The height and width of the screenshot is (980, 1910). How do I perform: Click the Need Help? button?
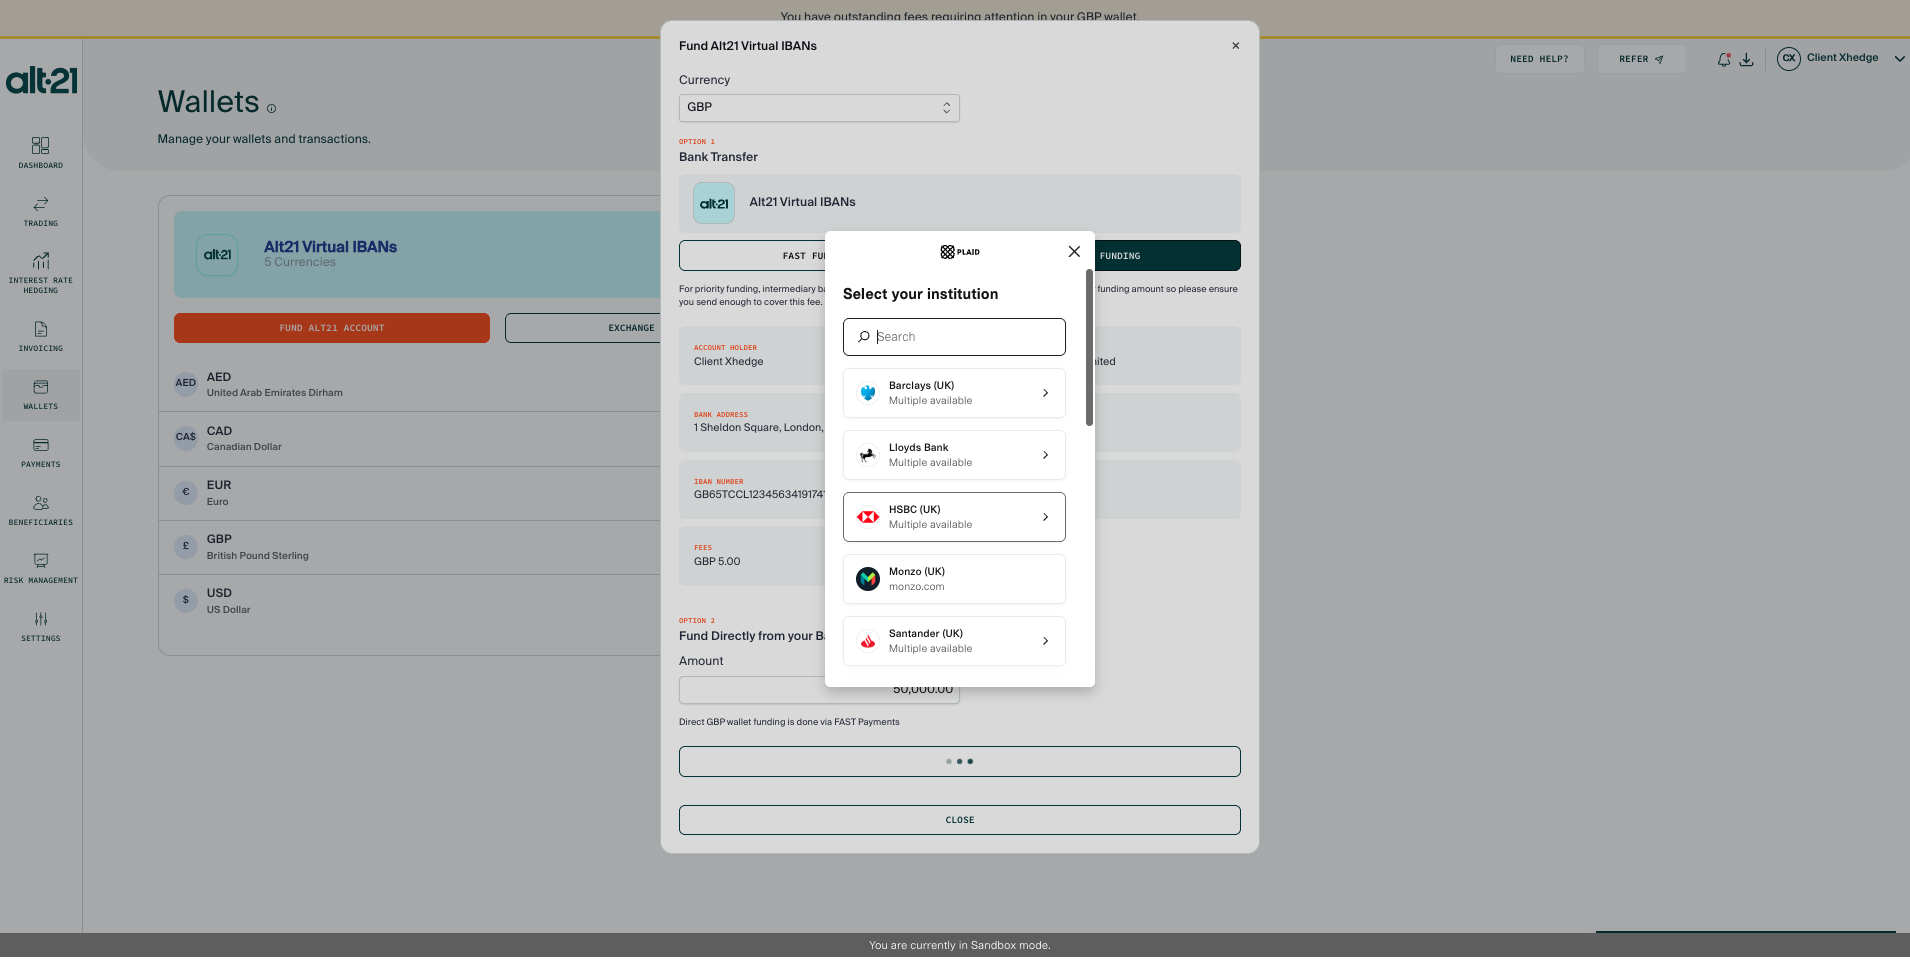pyautogui.click(x=1539, y=59)
